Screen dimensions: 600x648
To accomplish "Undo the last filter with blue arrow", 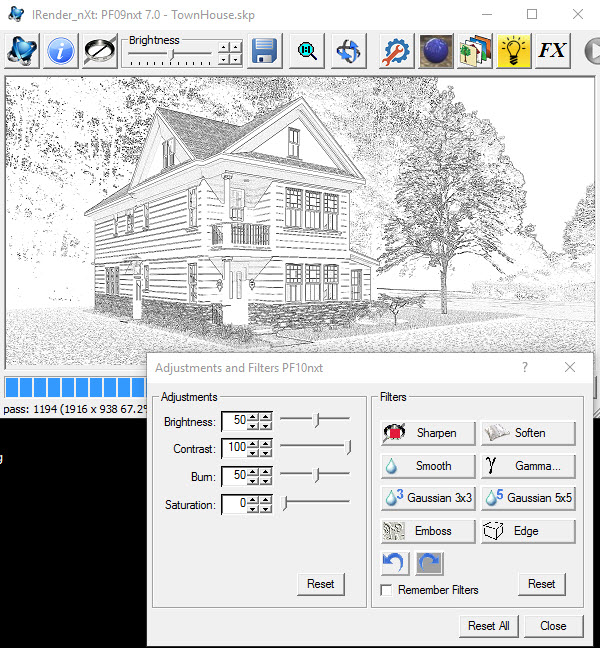I will point(395,563).
